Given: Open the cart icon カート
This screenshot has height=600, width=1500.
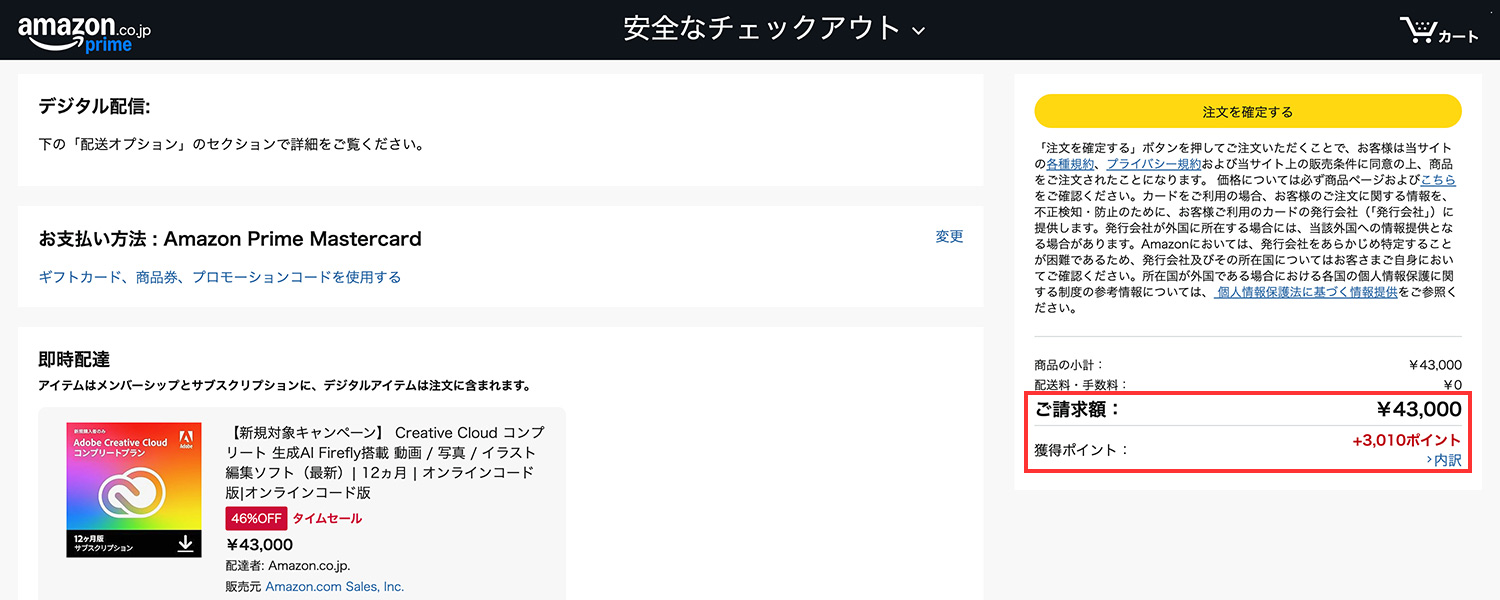Looking at the screenshot, I should [x=1439, y=30].
